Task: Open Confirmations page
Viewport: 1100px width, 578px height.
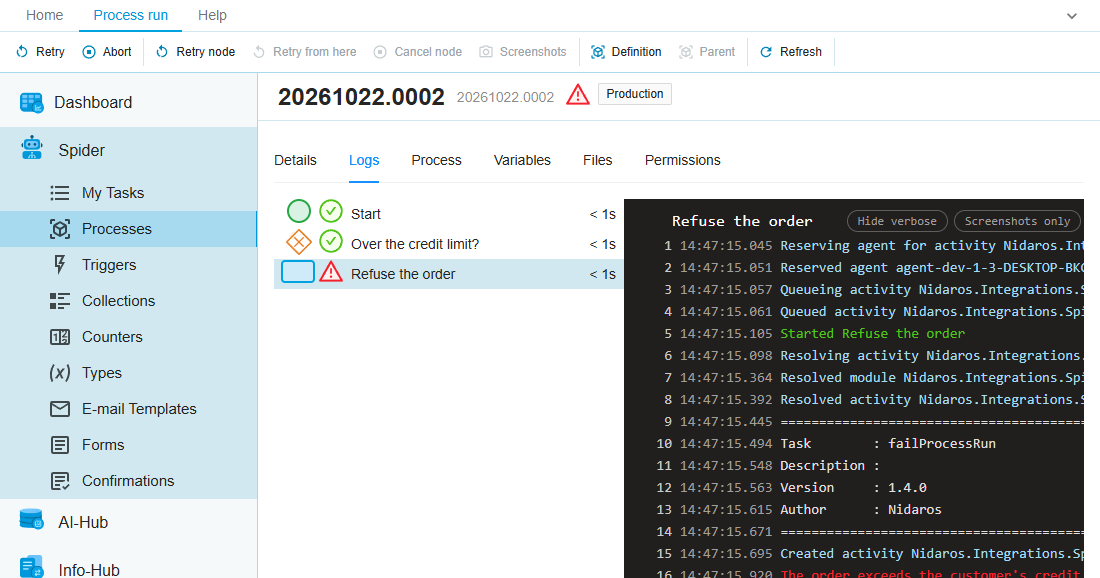Action: coord(128,480)
